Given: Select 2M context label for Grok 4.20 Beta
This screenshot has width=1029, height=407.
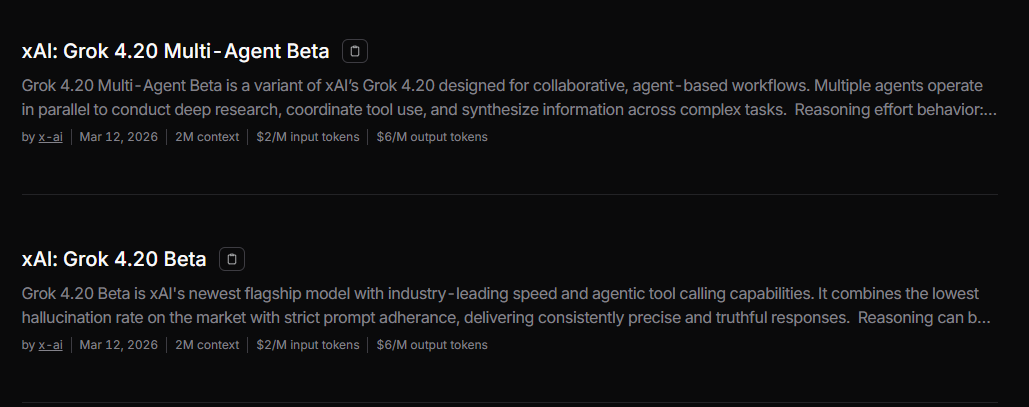Looking at the screenshot, I should click(207, 345).
